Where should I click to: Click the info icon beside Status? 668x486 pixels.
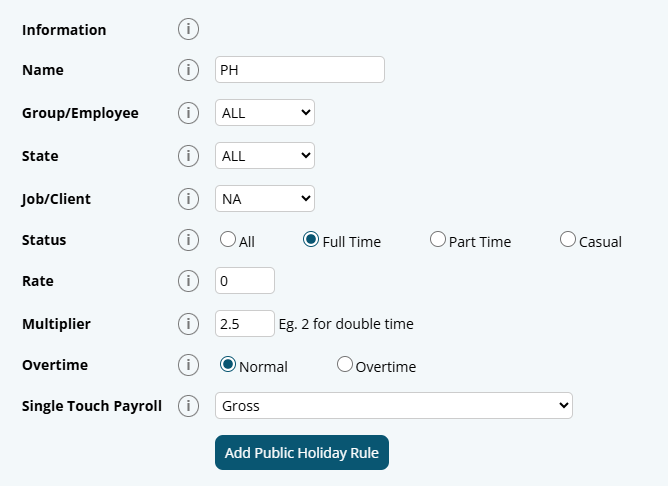click(188, 240)
